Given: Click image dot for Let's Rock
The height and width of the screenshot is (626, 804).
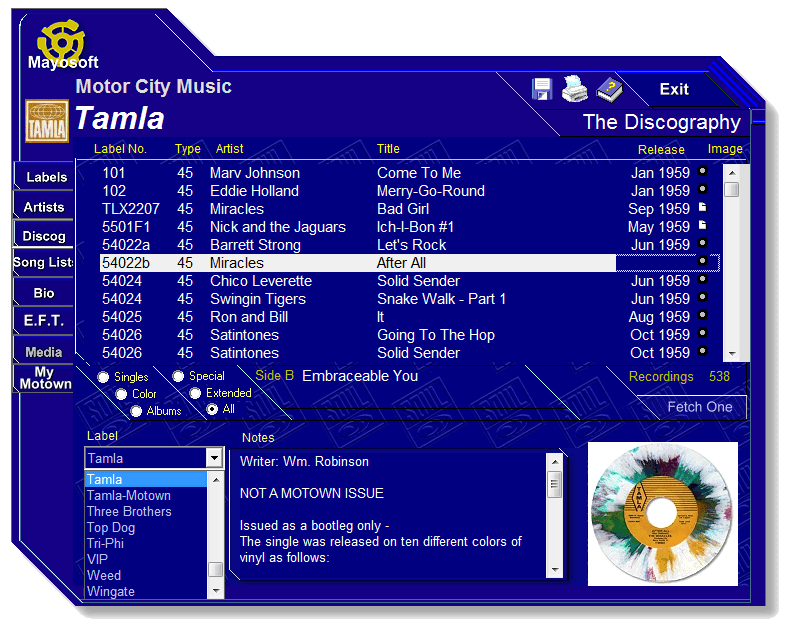Looking at the screenshot, I should pyautogui.click(x=702, y=243).
